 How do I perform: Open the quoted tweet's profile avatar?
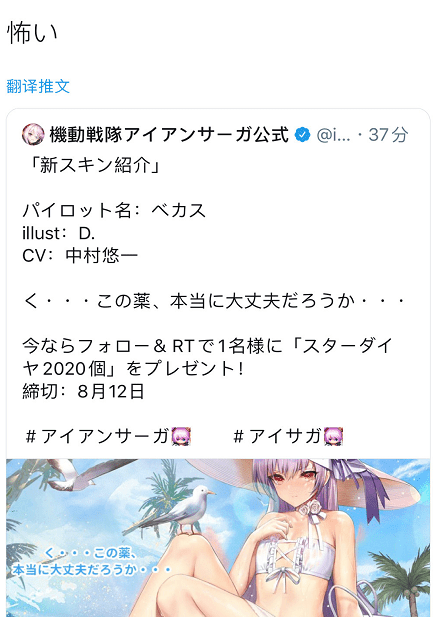click(33, 134)
